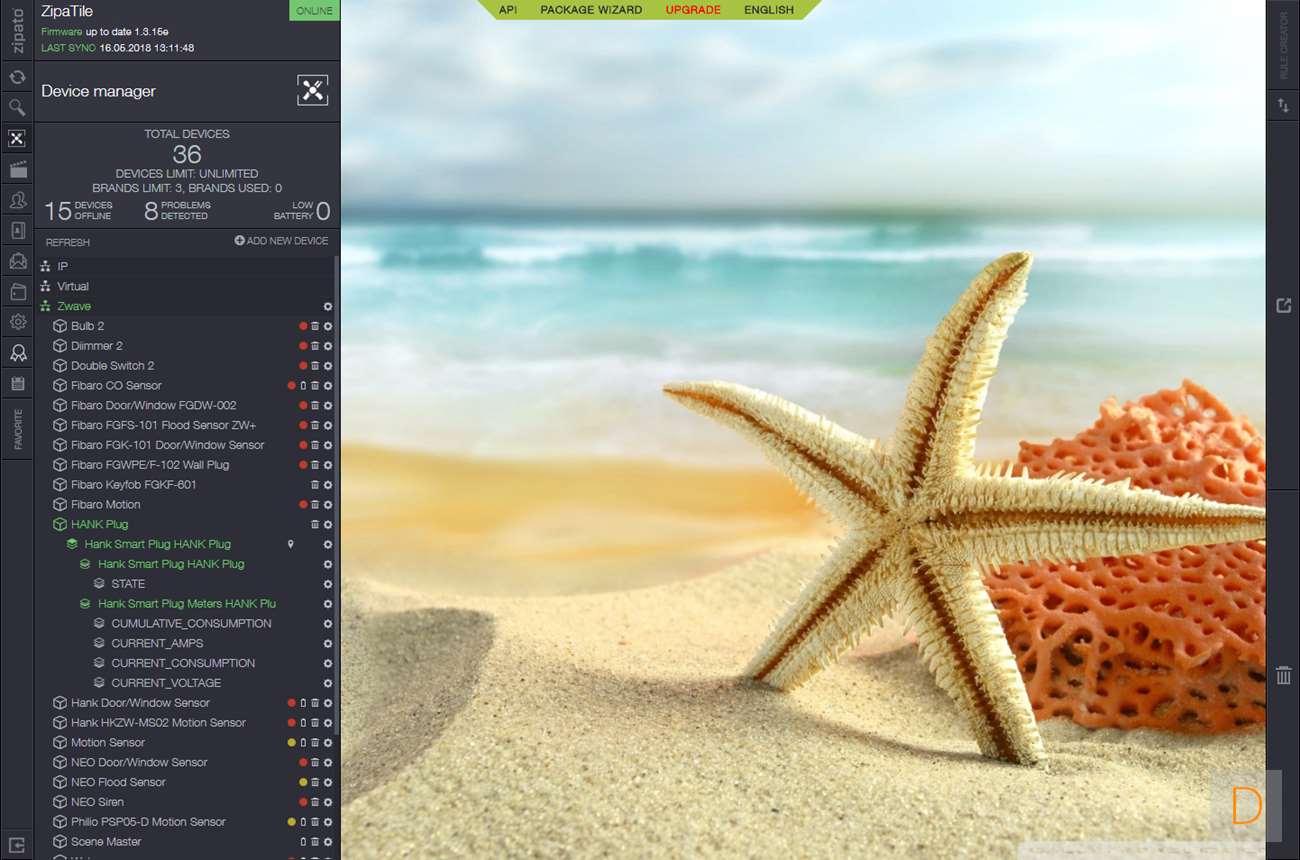Click the location pin on Hank Smart Plug
The image size is (1300, 860).
click(x=291, y=544)
